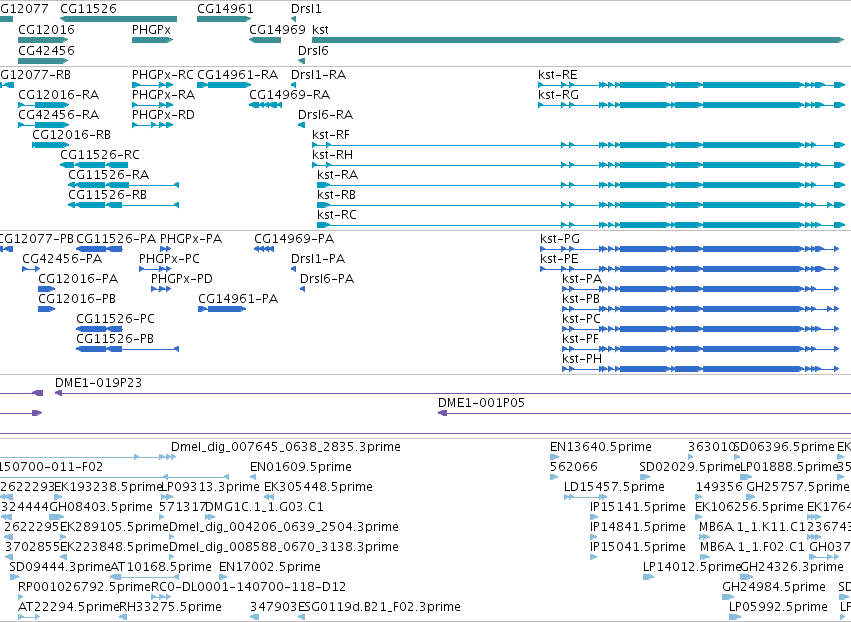Select protein CG12016-PB
The width and height of the screenshot is (851, 622).
point(77,299)
